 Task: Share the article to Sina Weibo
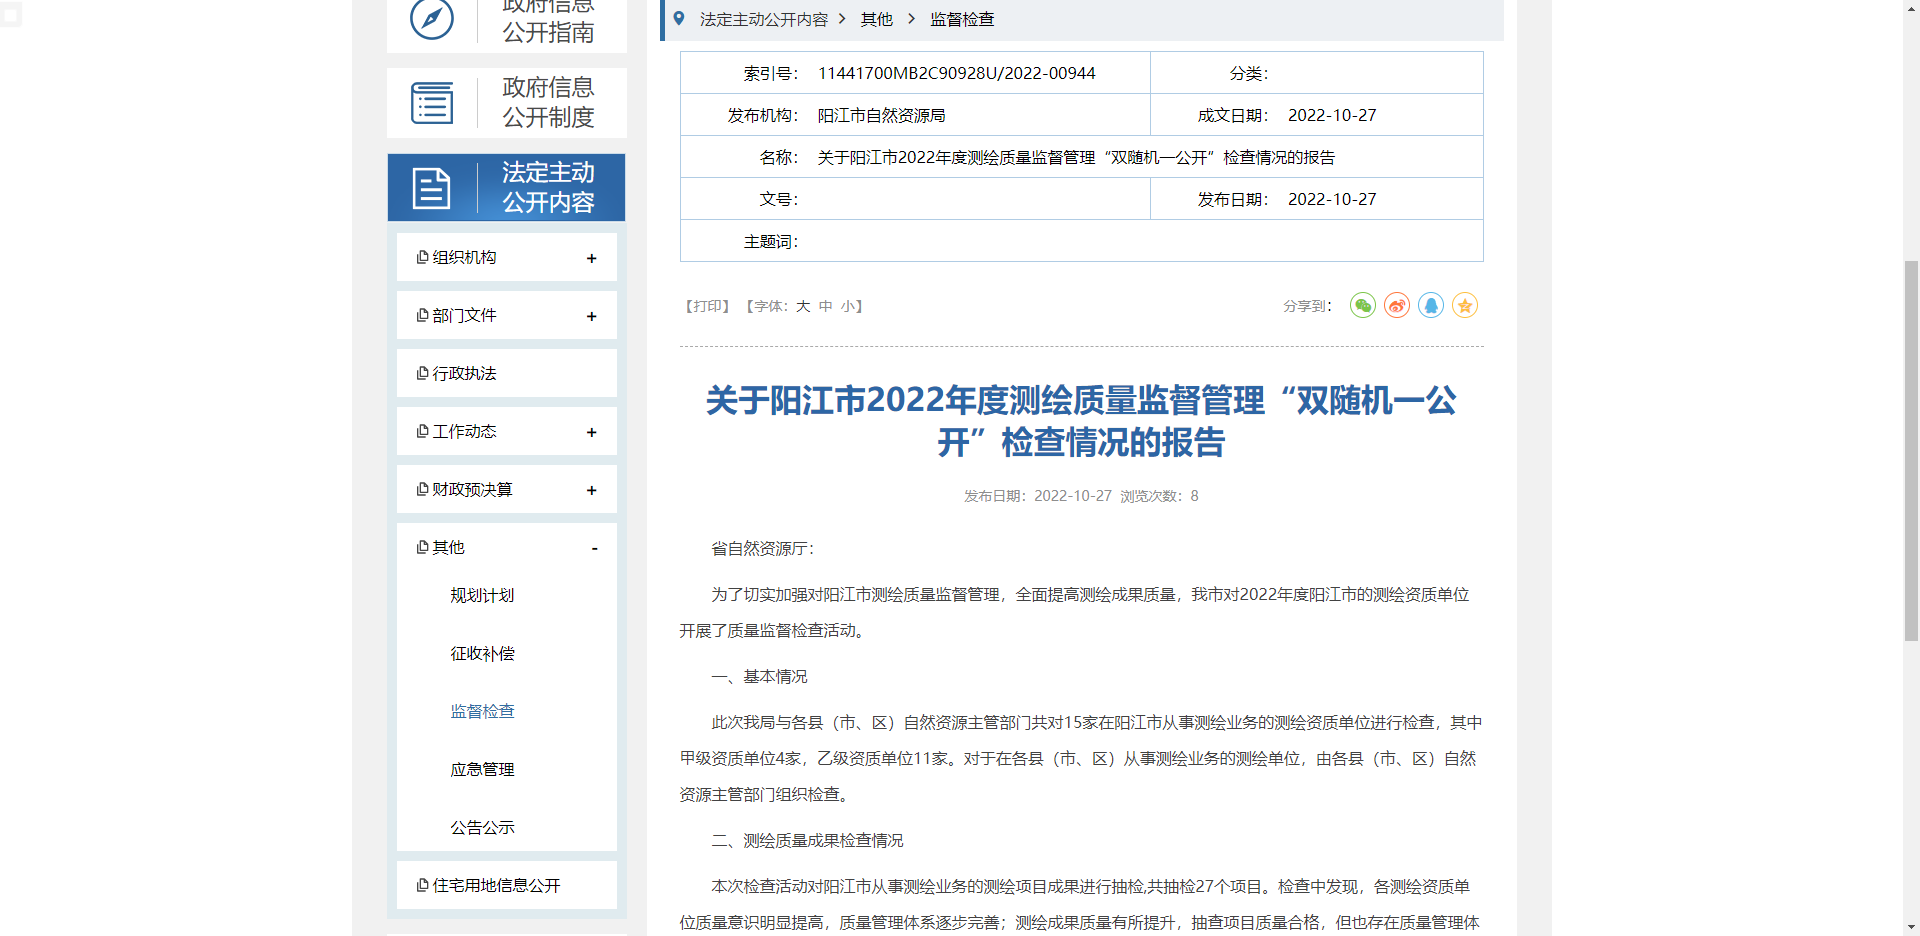pos(1396,306)
